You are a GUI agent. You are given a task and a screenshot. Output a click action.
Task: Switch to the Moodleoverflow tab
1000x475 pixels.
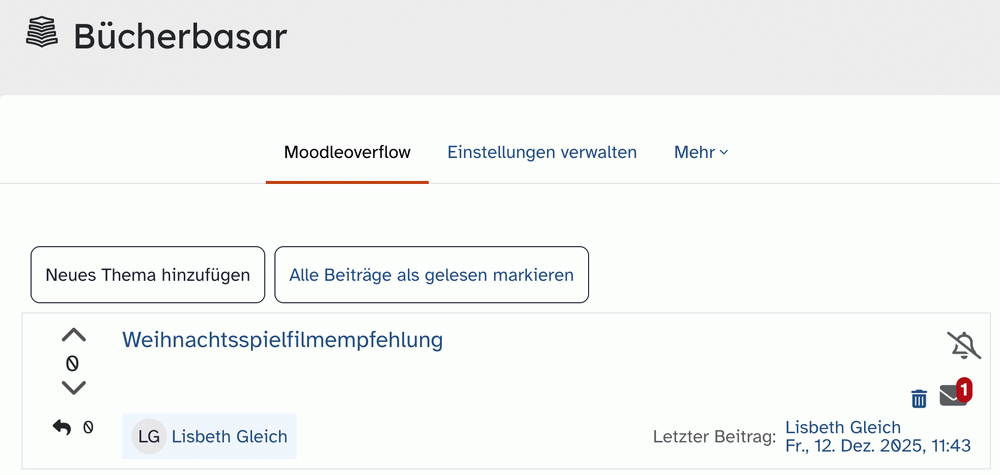point(347,153)
